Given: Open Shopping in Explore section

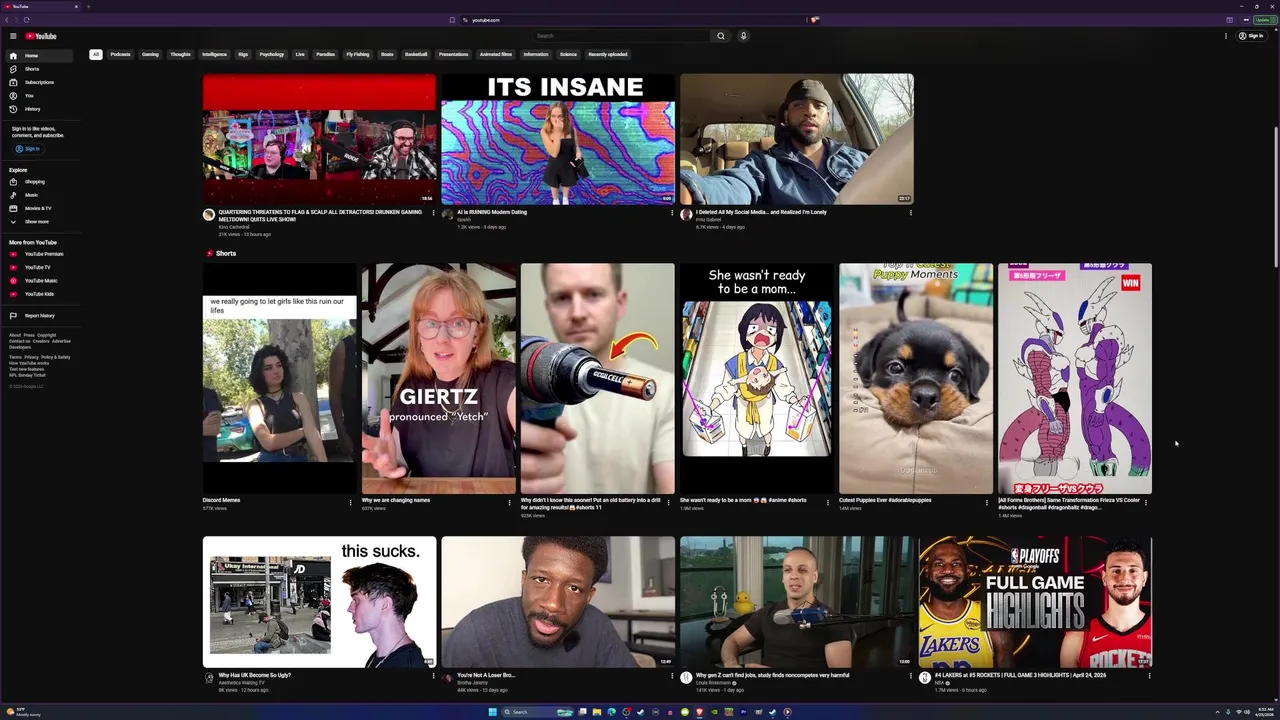Looking at the screenshot, I should point(37,182).
